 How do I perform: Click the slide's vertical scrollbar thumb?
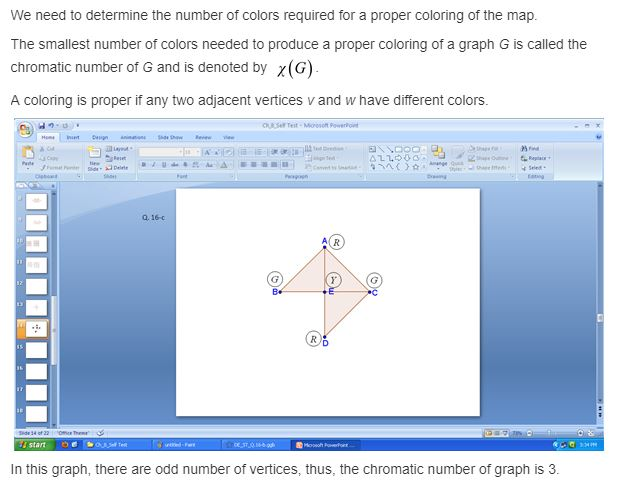[600, 318]
